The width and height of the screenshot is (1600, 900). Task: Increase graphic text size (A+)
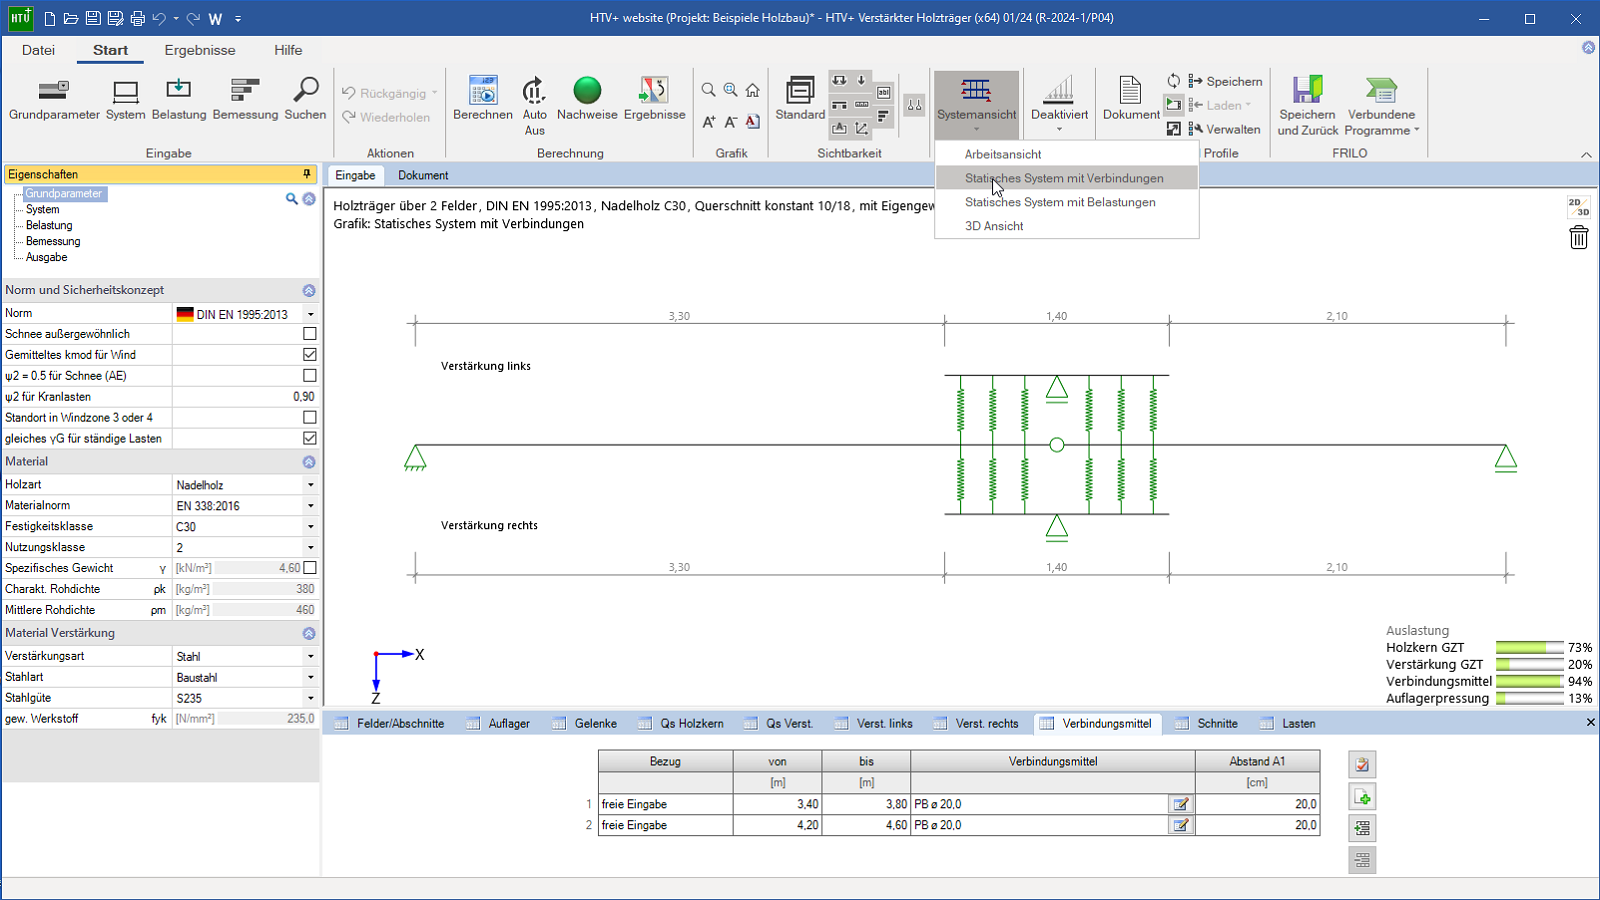[708, 122]
